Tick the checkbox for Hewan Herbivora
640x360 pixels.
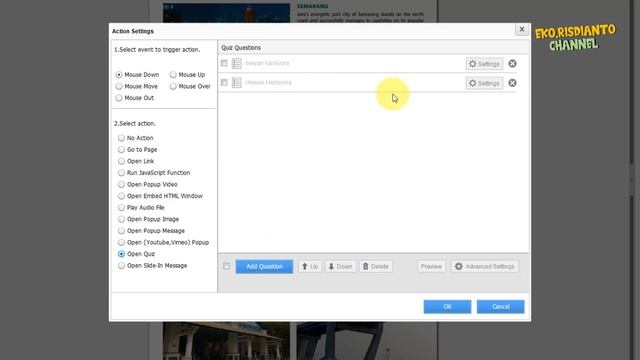(224, 82)
